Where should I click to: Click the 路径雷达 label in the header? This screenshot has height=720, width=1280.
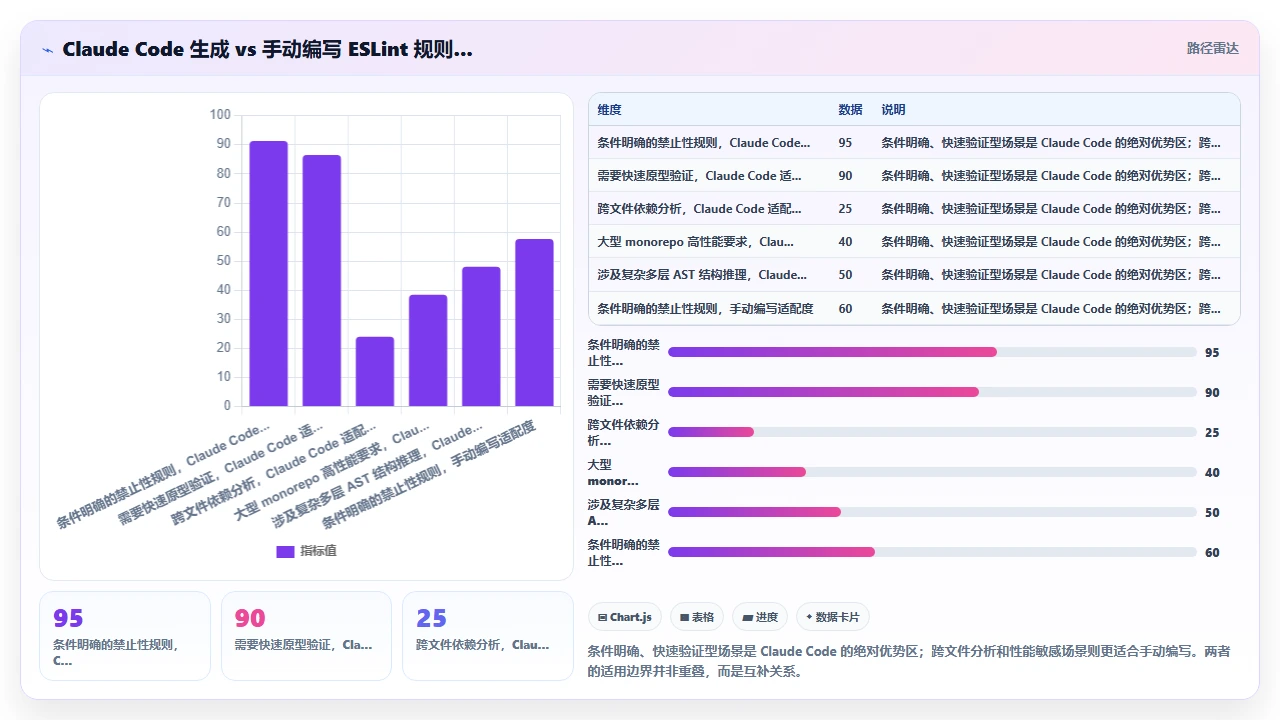point(1212,48)
